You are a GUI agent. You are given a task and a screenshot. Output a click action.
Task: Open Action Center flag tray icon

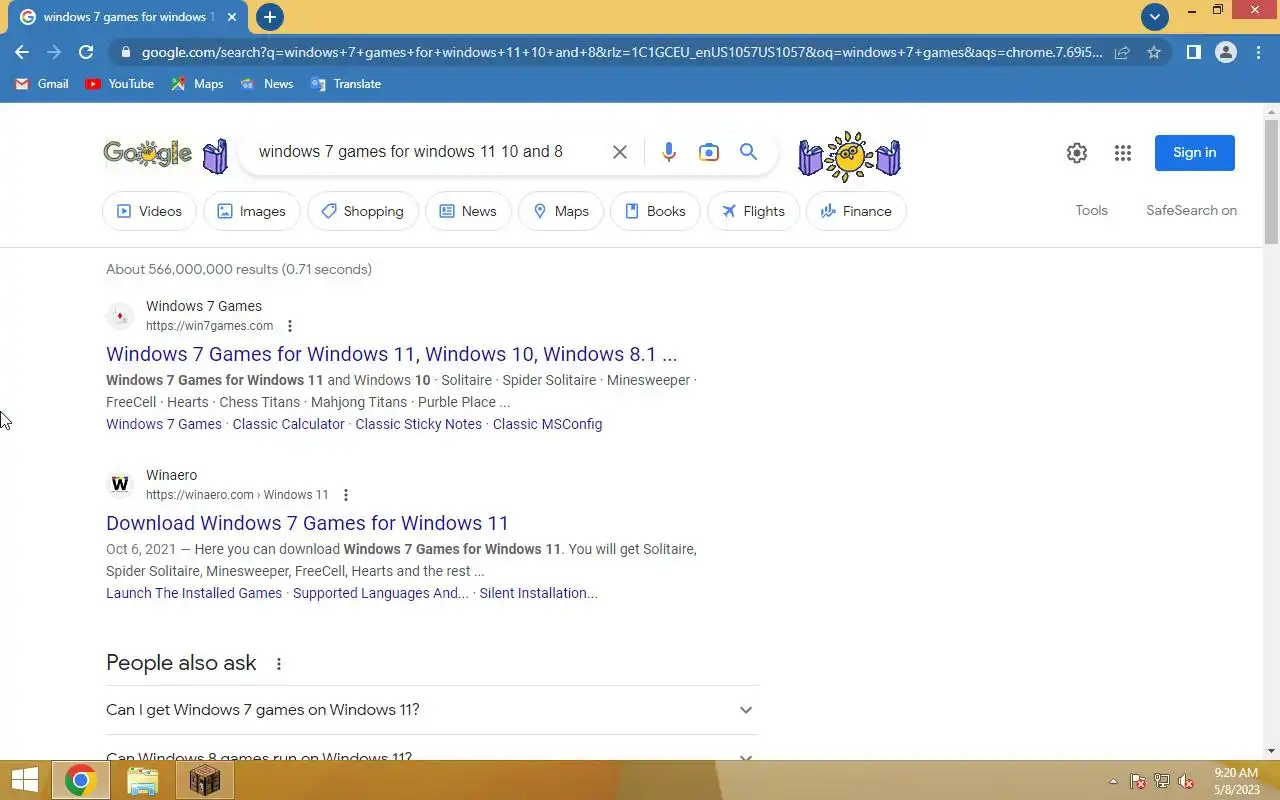[1138, 782]
